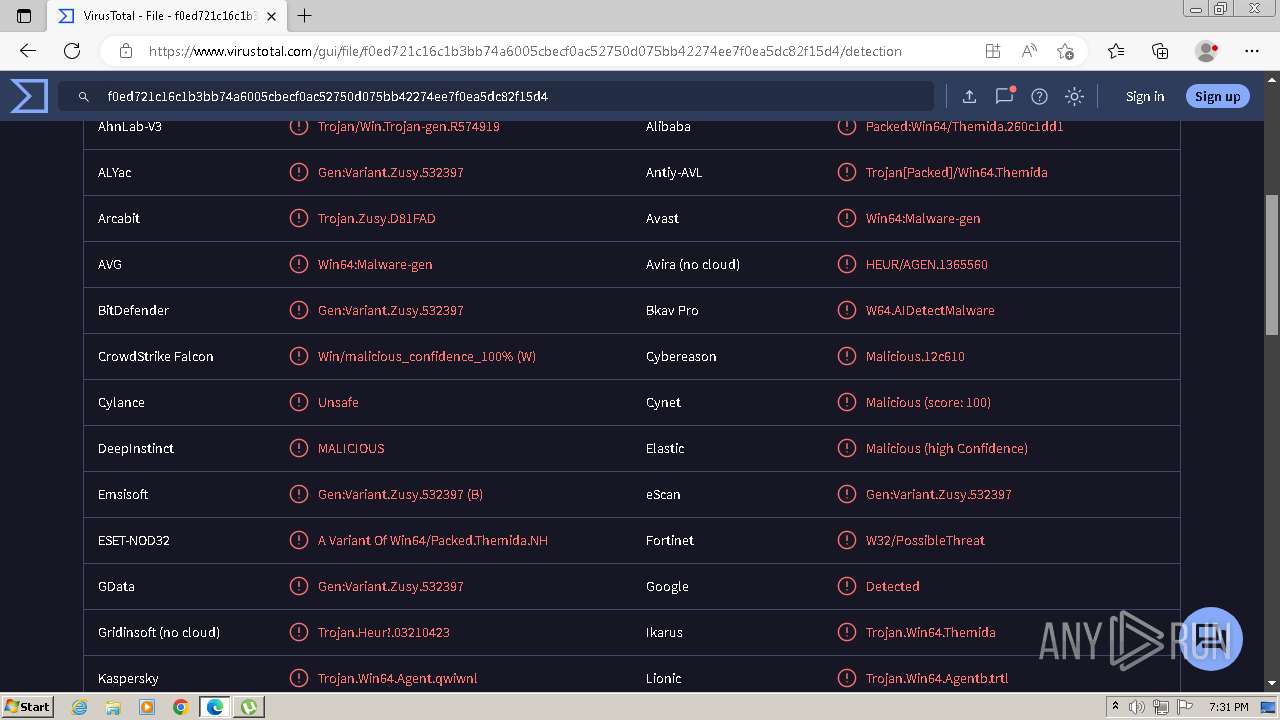
Task: Select the Win/malicious_confidence_100% (W) result
Action: (426, 356)
